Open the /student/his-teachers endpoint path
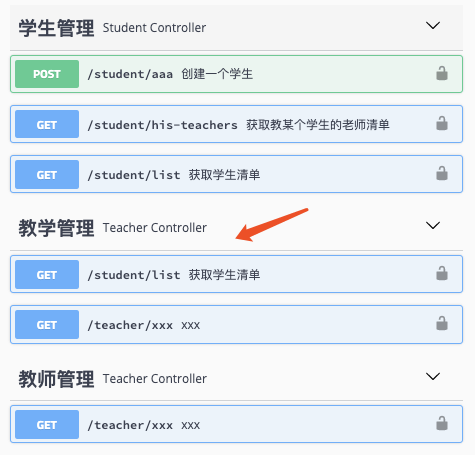Image resolution: width=475 pixels, height=455 pixels. (162, 125)
